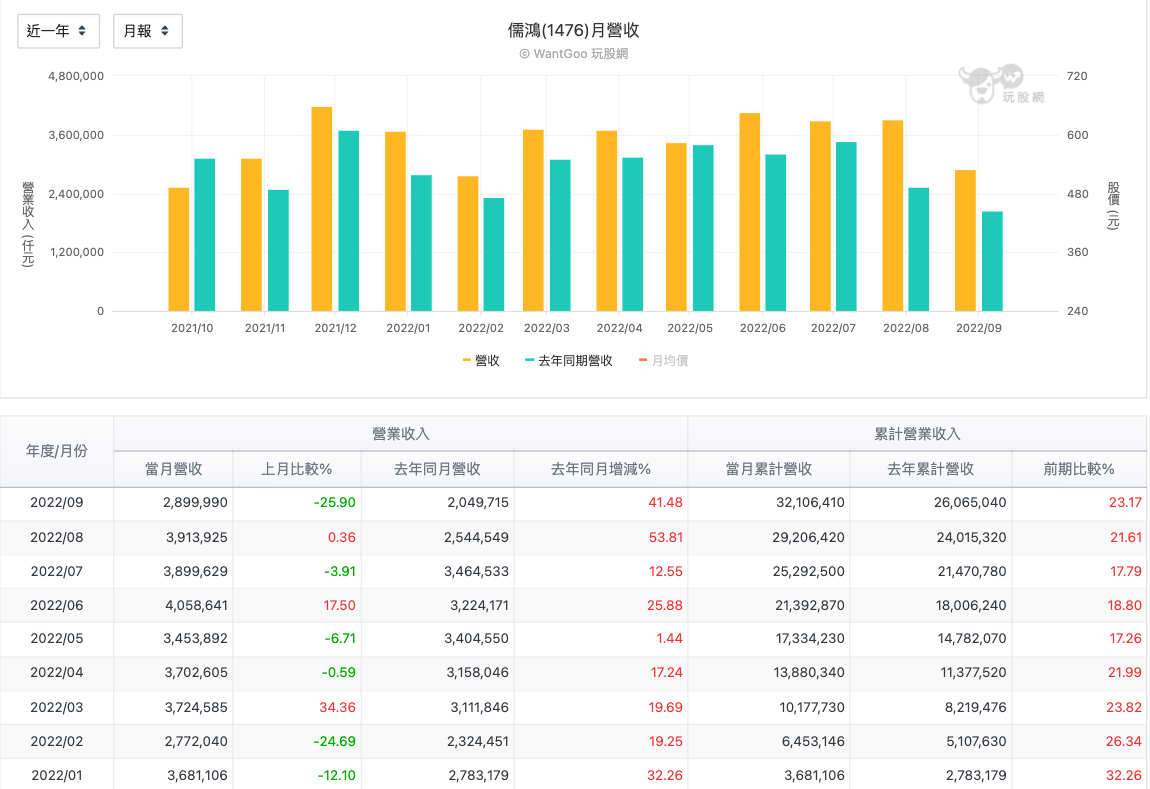Enable the 月均價 legend series

click(664, 361)
